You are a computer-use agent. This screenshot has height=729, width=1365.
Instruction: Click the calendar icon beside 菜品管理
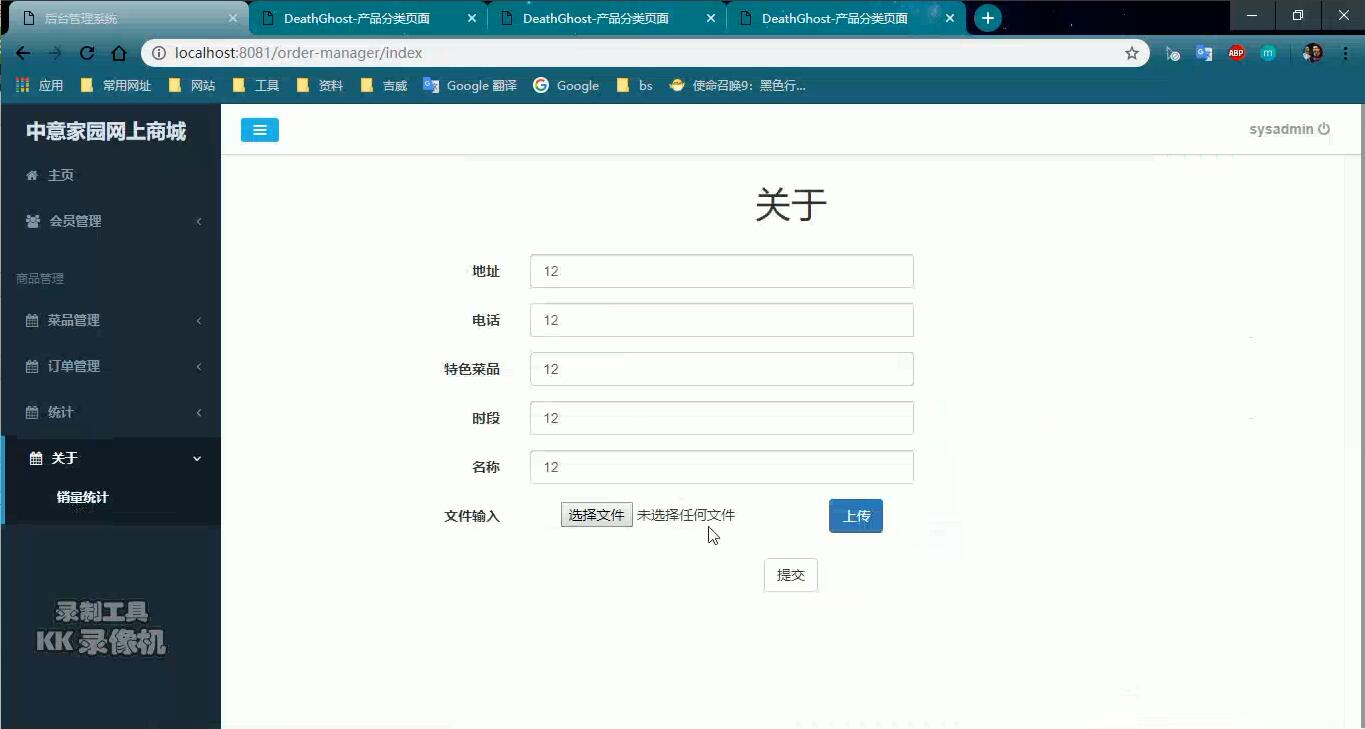(32, 320)
